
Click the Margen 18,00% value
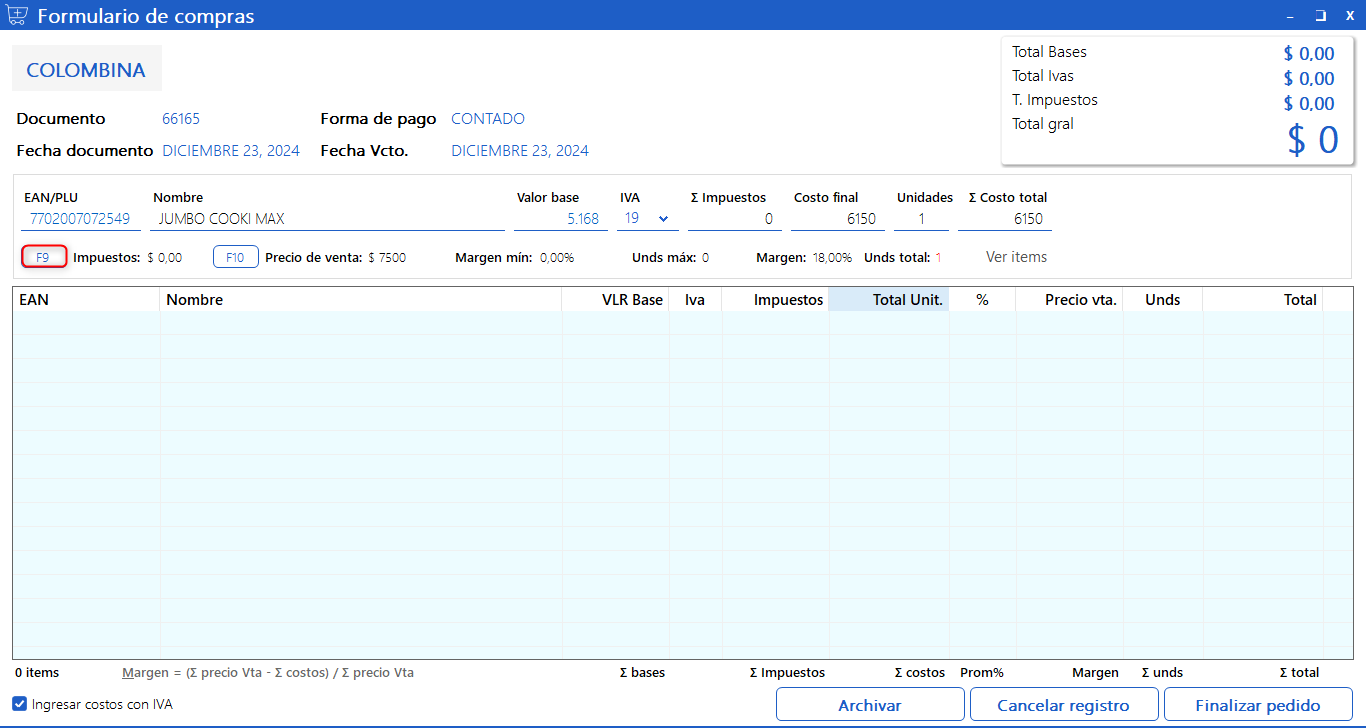click(832, 257)
